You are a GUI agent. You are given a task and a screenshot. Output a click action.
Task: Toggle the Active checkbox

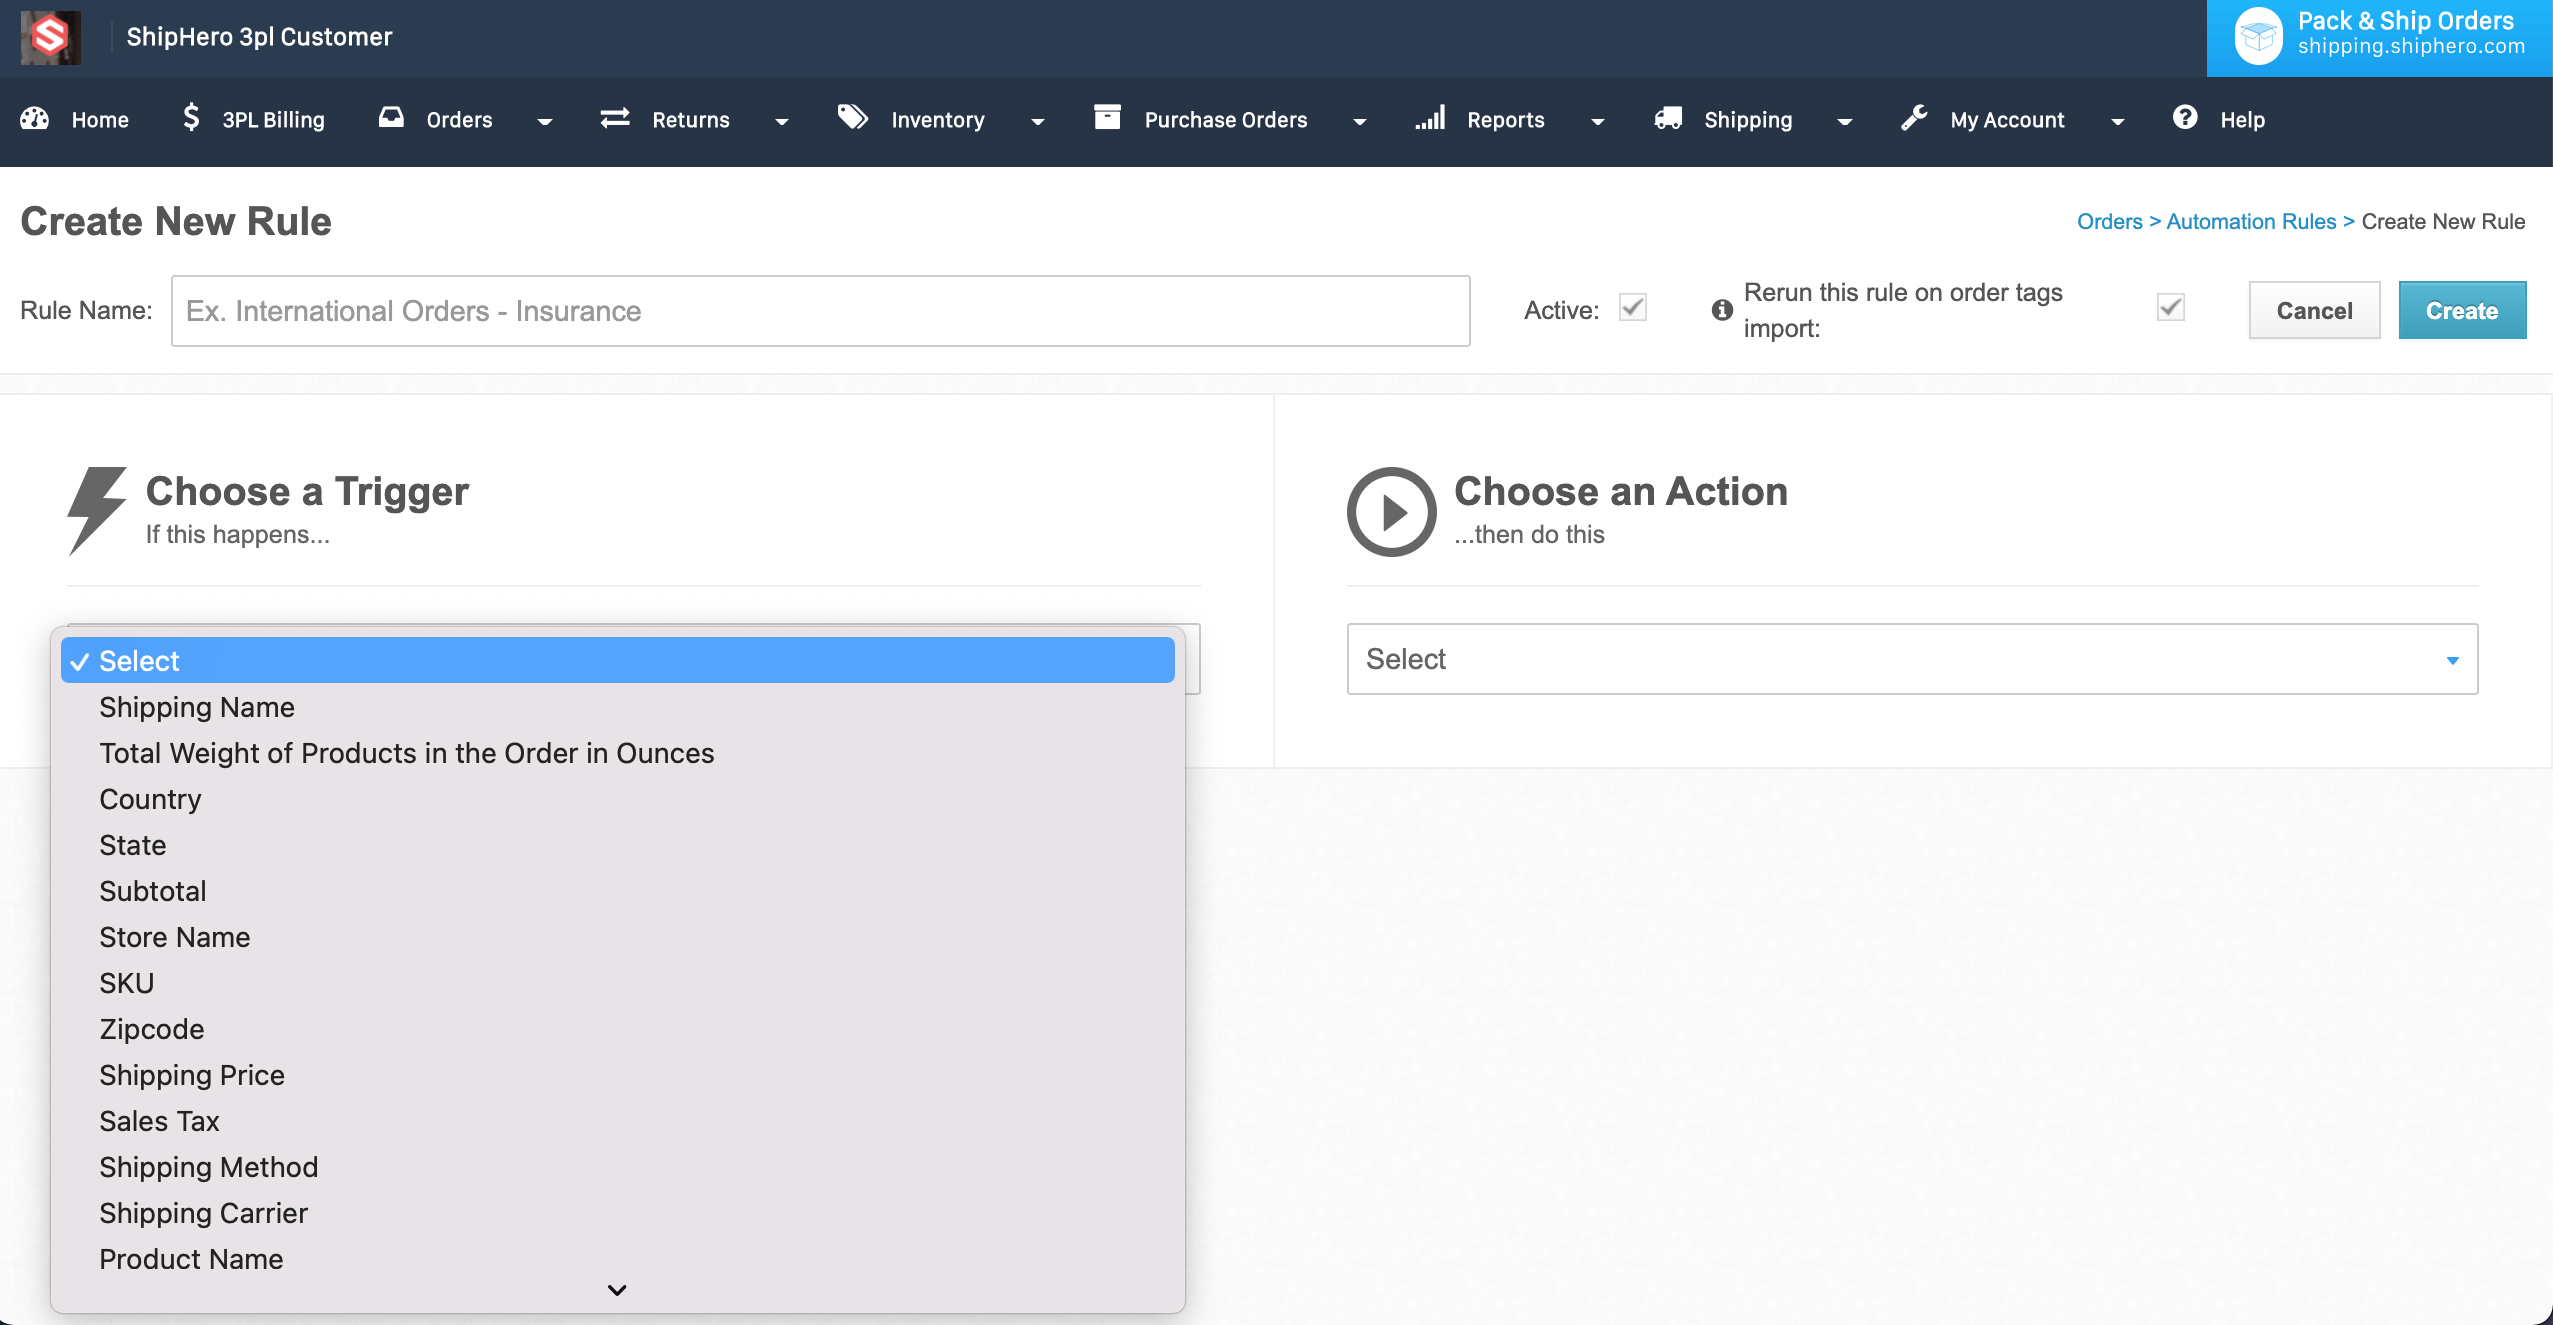1633,307
